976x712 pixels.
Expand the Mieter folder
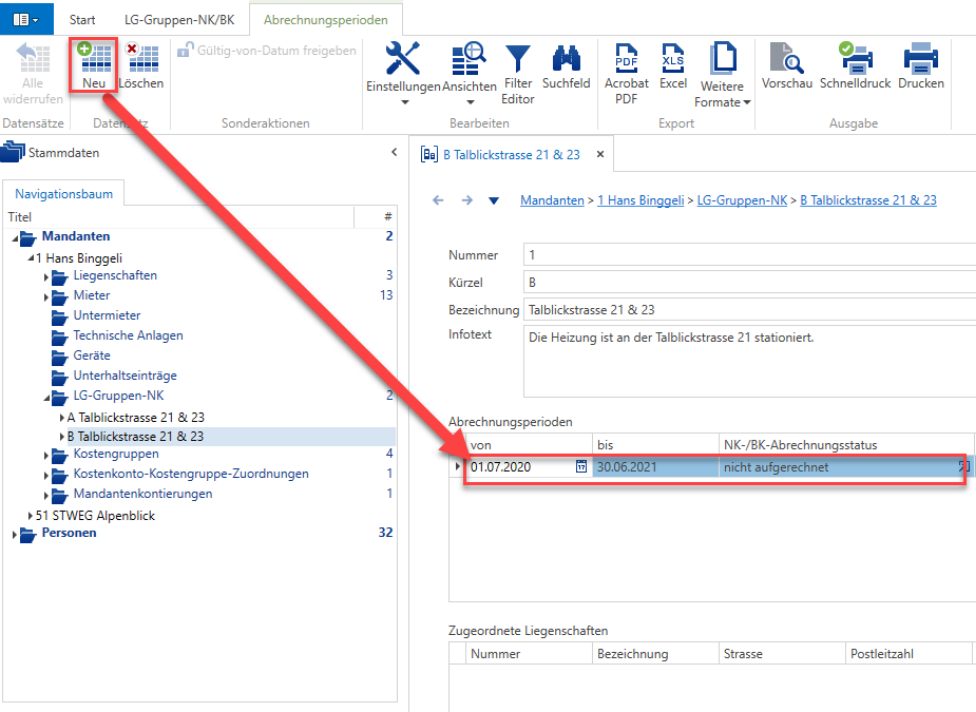click(46, 297)
